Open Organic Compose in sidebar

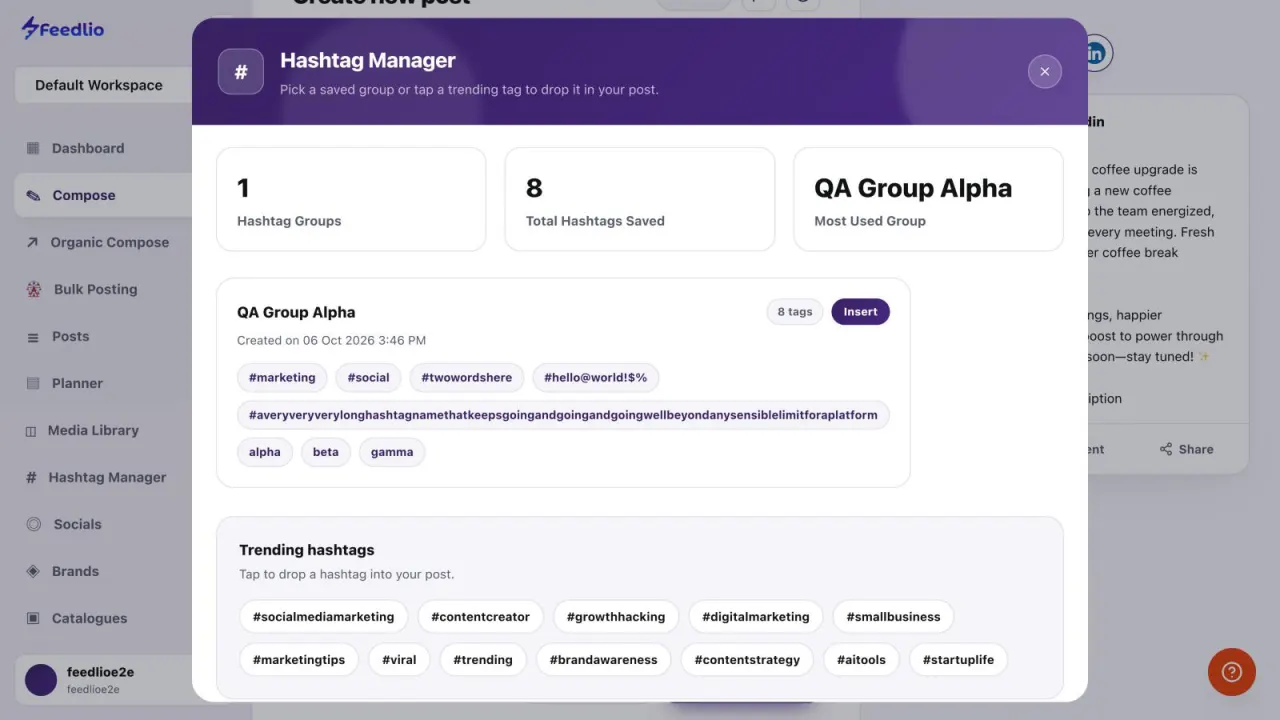109,242
